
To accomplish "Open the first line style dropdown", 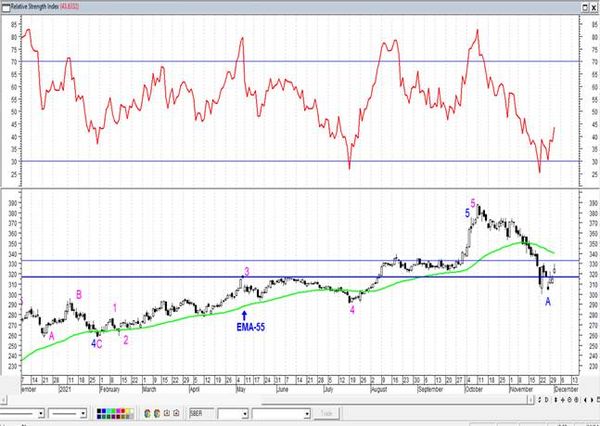I will 41,413.
